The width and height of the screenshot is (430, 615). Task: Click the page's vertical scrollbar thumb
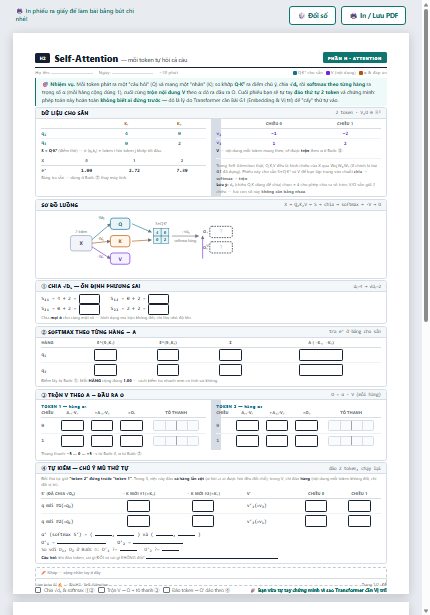[x=426, y=165]
